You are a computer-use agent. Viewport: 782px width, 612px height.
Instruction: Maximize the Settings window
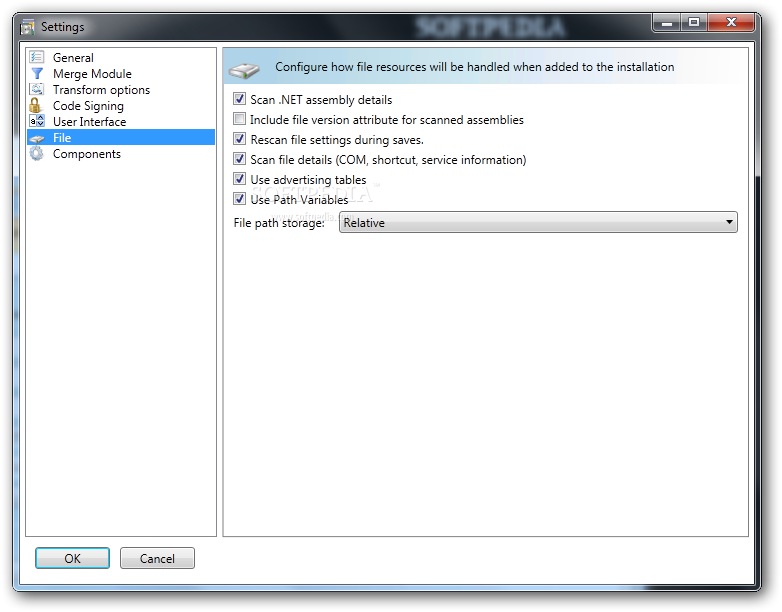click(694, 22)
